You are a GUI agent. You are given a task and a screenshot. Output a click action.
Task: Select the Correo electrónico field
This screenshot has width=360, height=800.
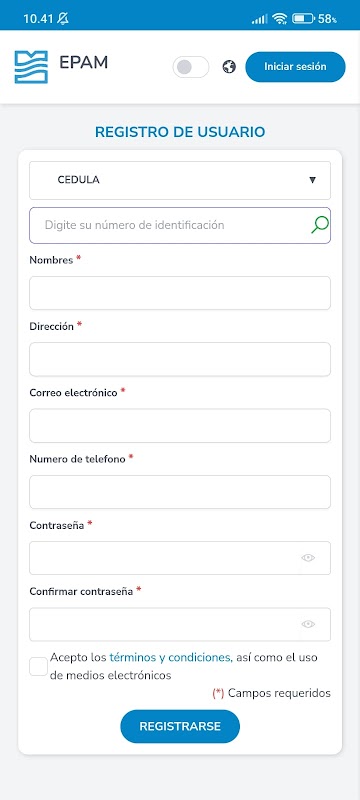point(180,426)
